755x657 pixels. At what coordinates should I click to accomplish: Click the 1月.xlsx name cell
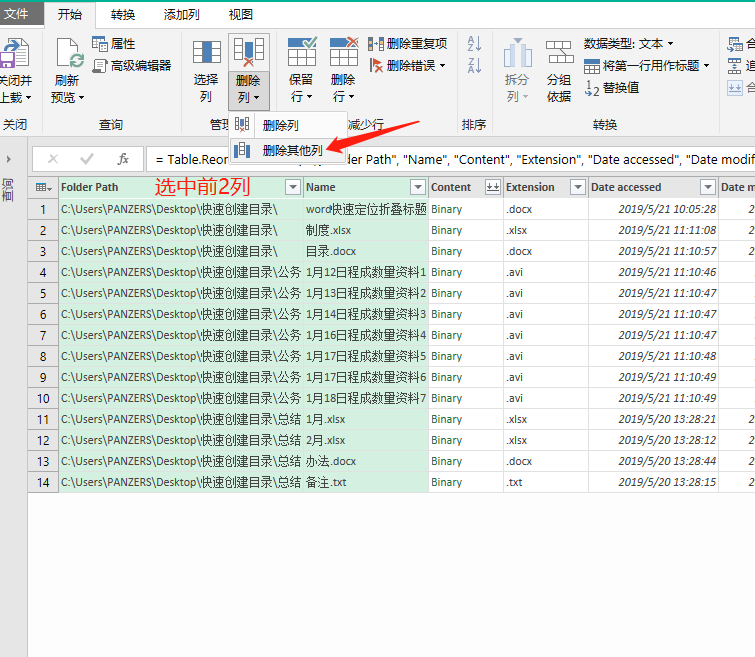[x=366, y=420]
